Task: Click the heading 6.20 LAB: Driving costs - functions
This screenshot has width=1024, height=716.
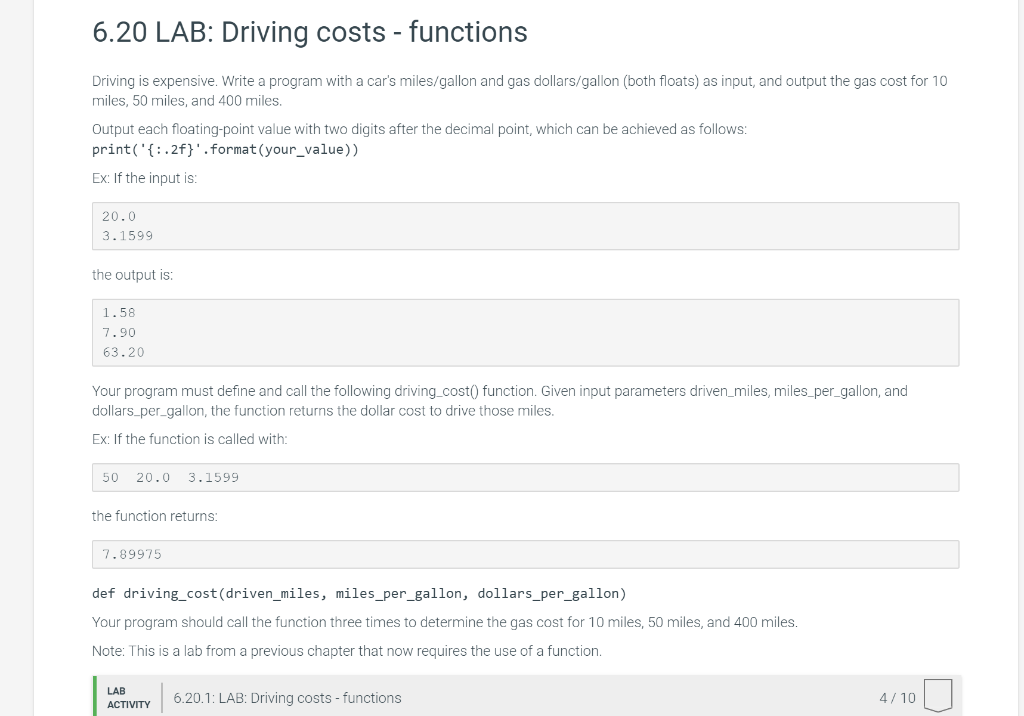Action: coord(310,32)
